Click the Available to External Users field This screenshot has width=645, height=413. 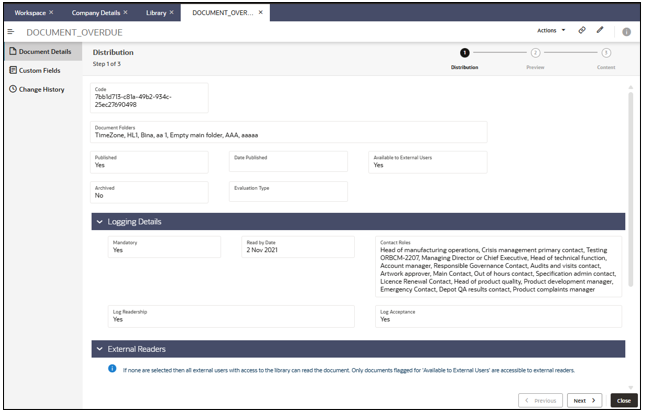click(428, 162)
